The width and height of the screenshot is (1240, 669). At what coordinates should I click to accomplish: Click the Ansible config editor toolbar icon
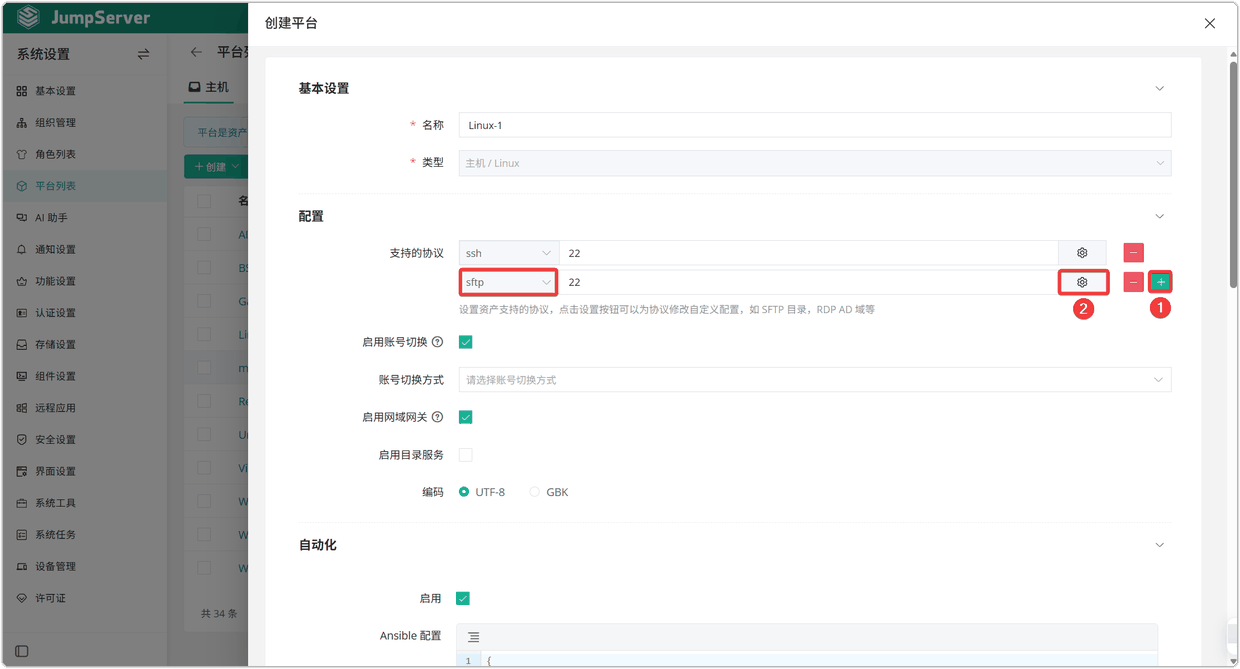473,637
